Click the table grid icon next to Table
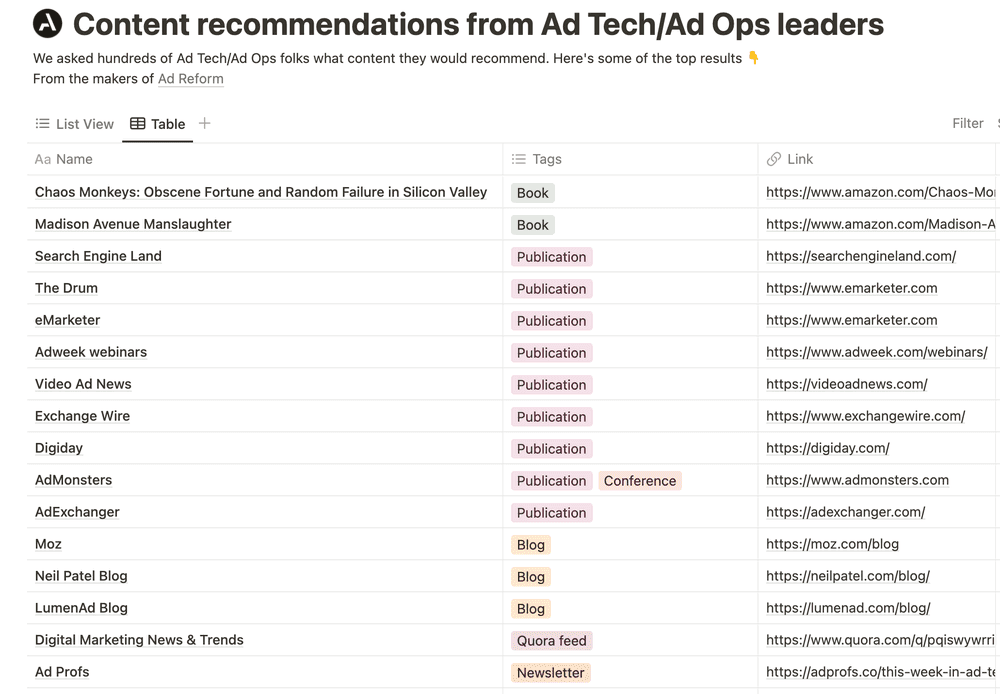Screen dimensions: 1000x694 (x=137, y=124)
